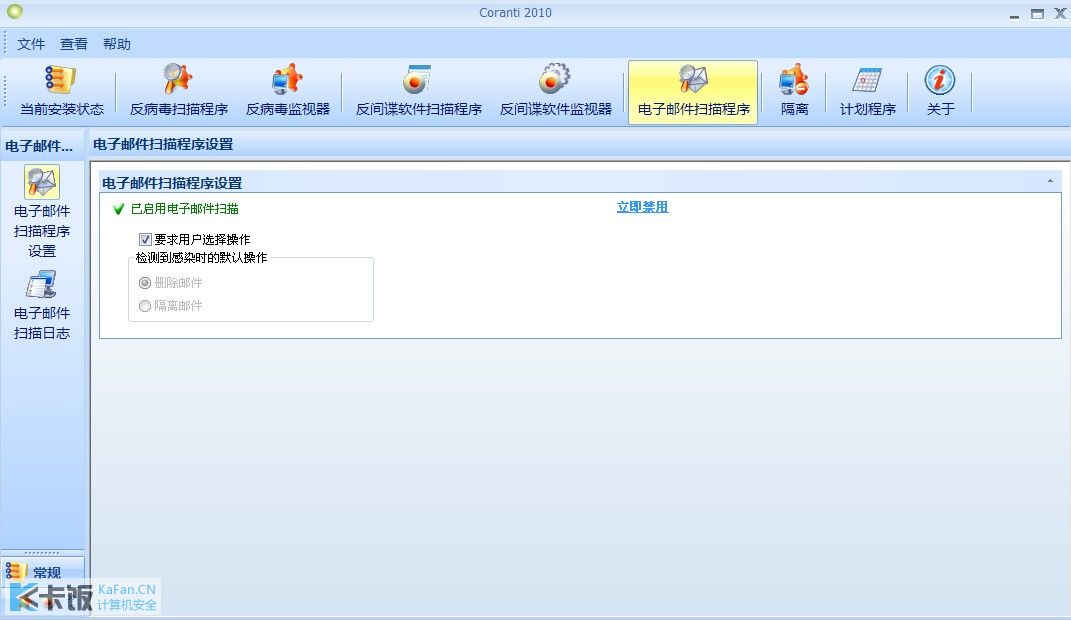Select 电子邮件扫描程序 toolbar icon
This screenshot has height=620, width=1071.
click(x=693, y=91)
